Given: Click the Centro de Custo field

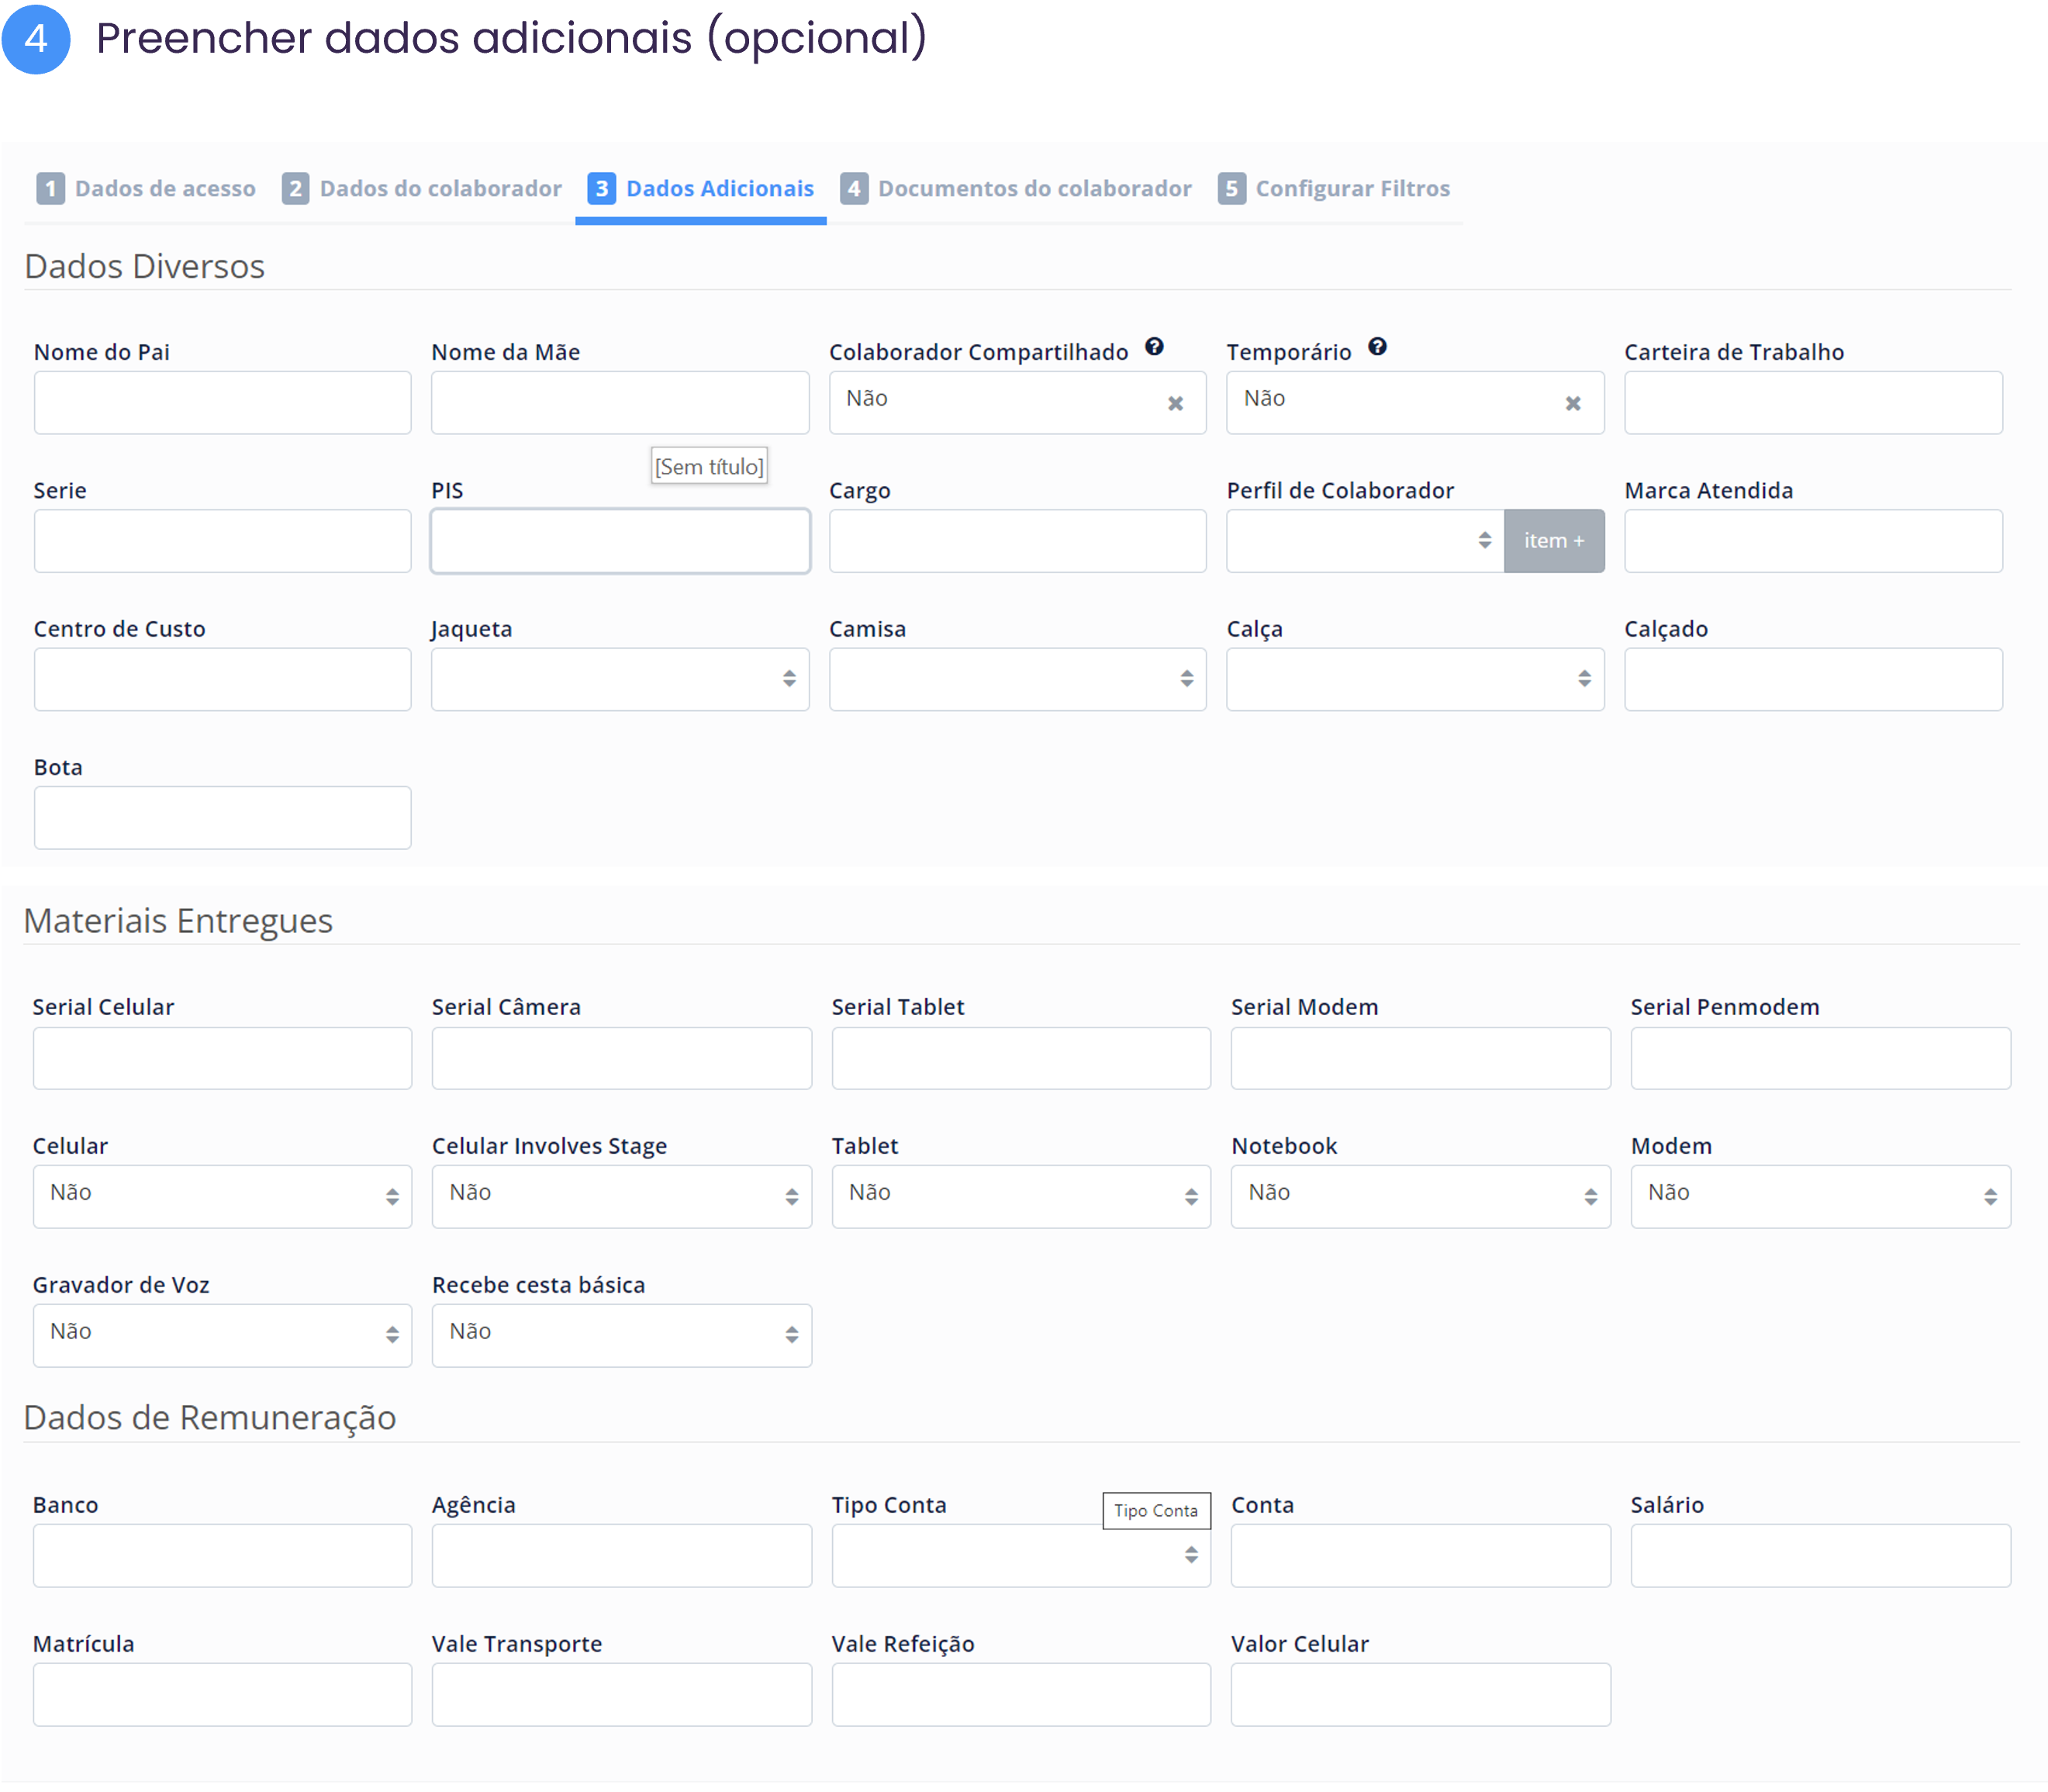Looking at the screenshot, I should click(222, 679).
